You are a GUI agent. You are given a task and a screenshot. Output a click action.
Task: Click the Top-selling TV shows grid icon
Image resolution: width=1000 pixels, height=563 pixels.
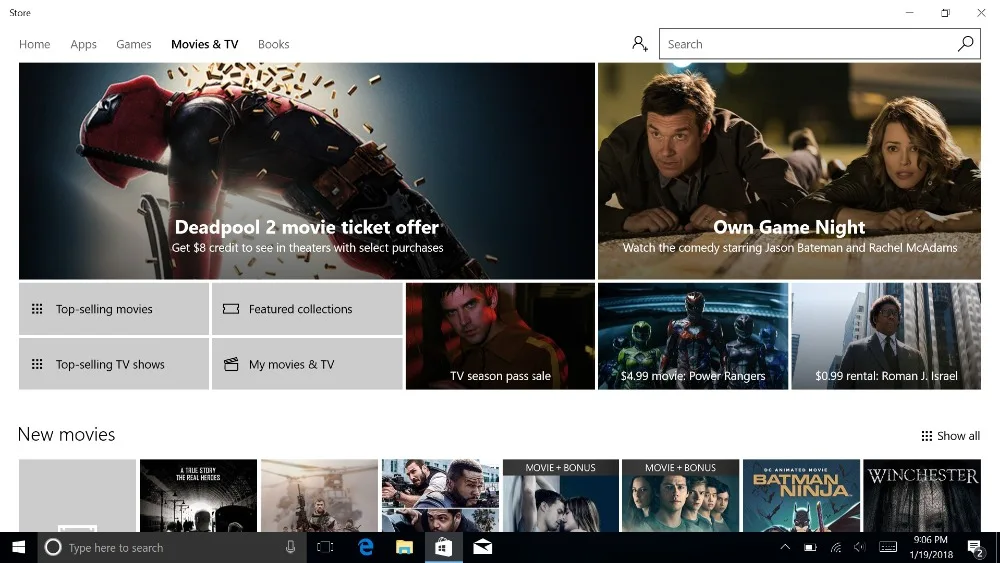coord(37,364)
